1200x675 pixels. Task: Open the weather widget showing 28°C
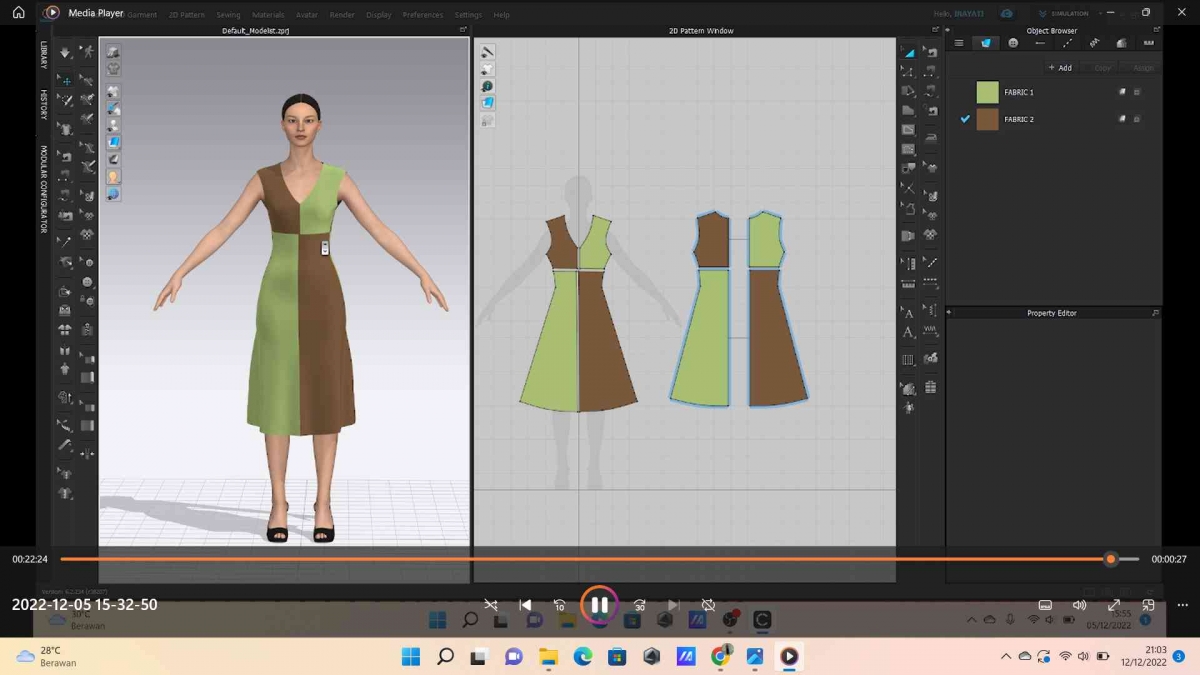click(46, 657)
